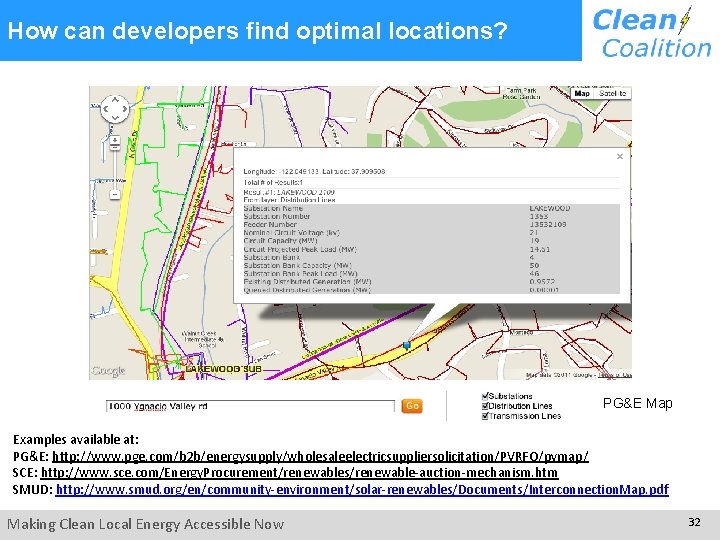Open the SCE renewable auction mechanism link

(299, 472)
